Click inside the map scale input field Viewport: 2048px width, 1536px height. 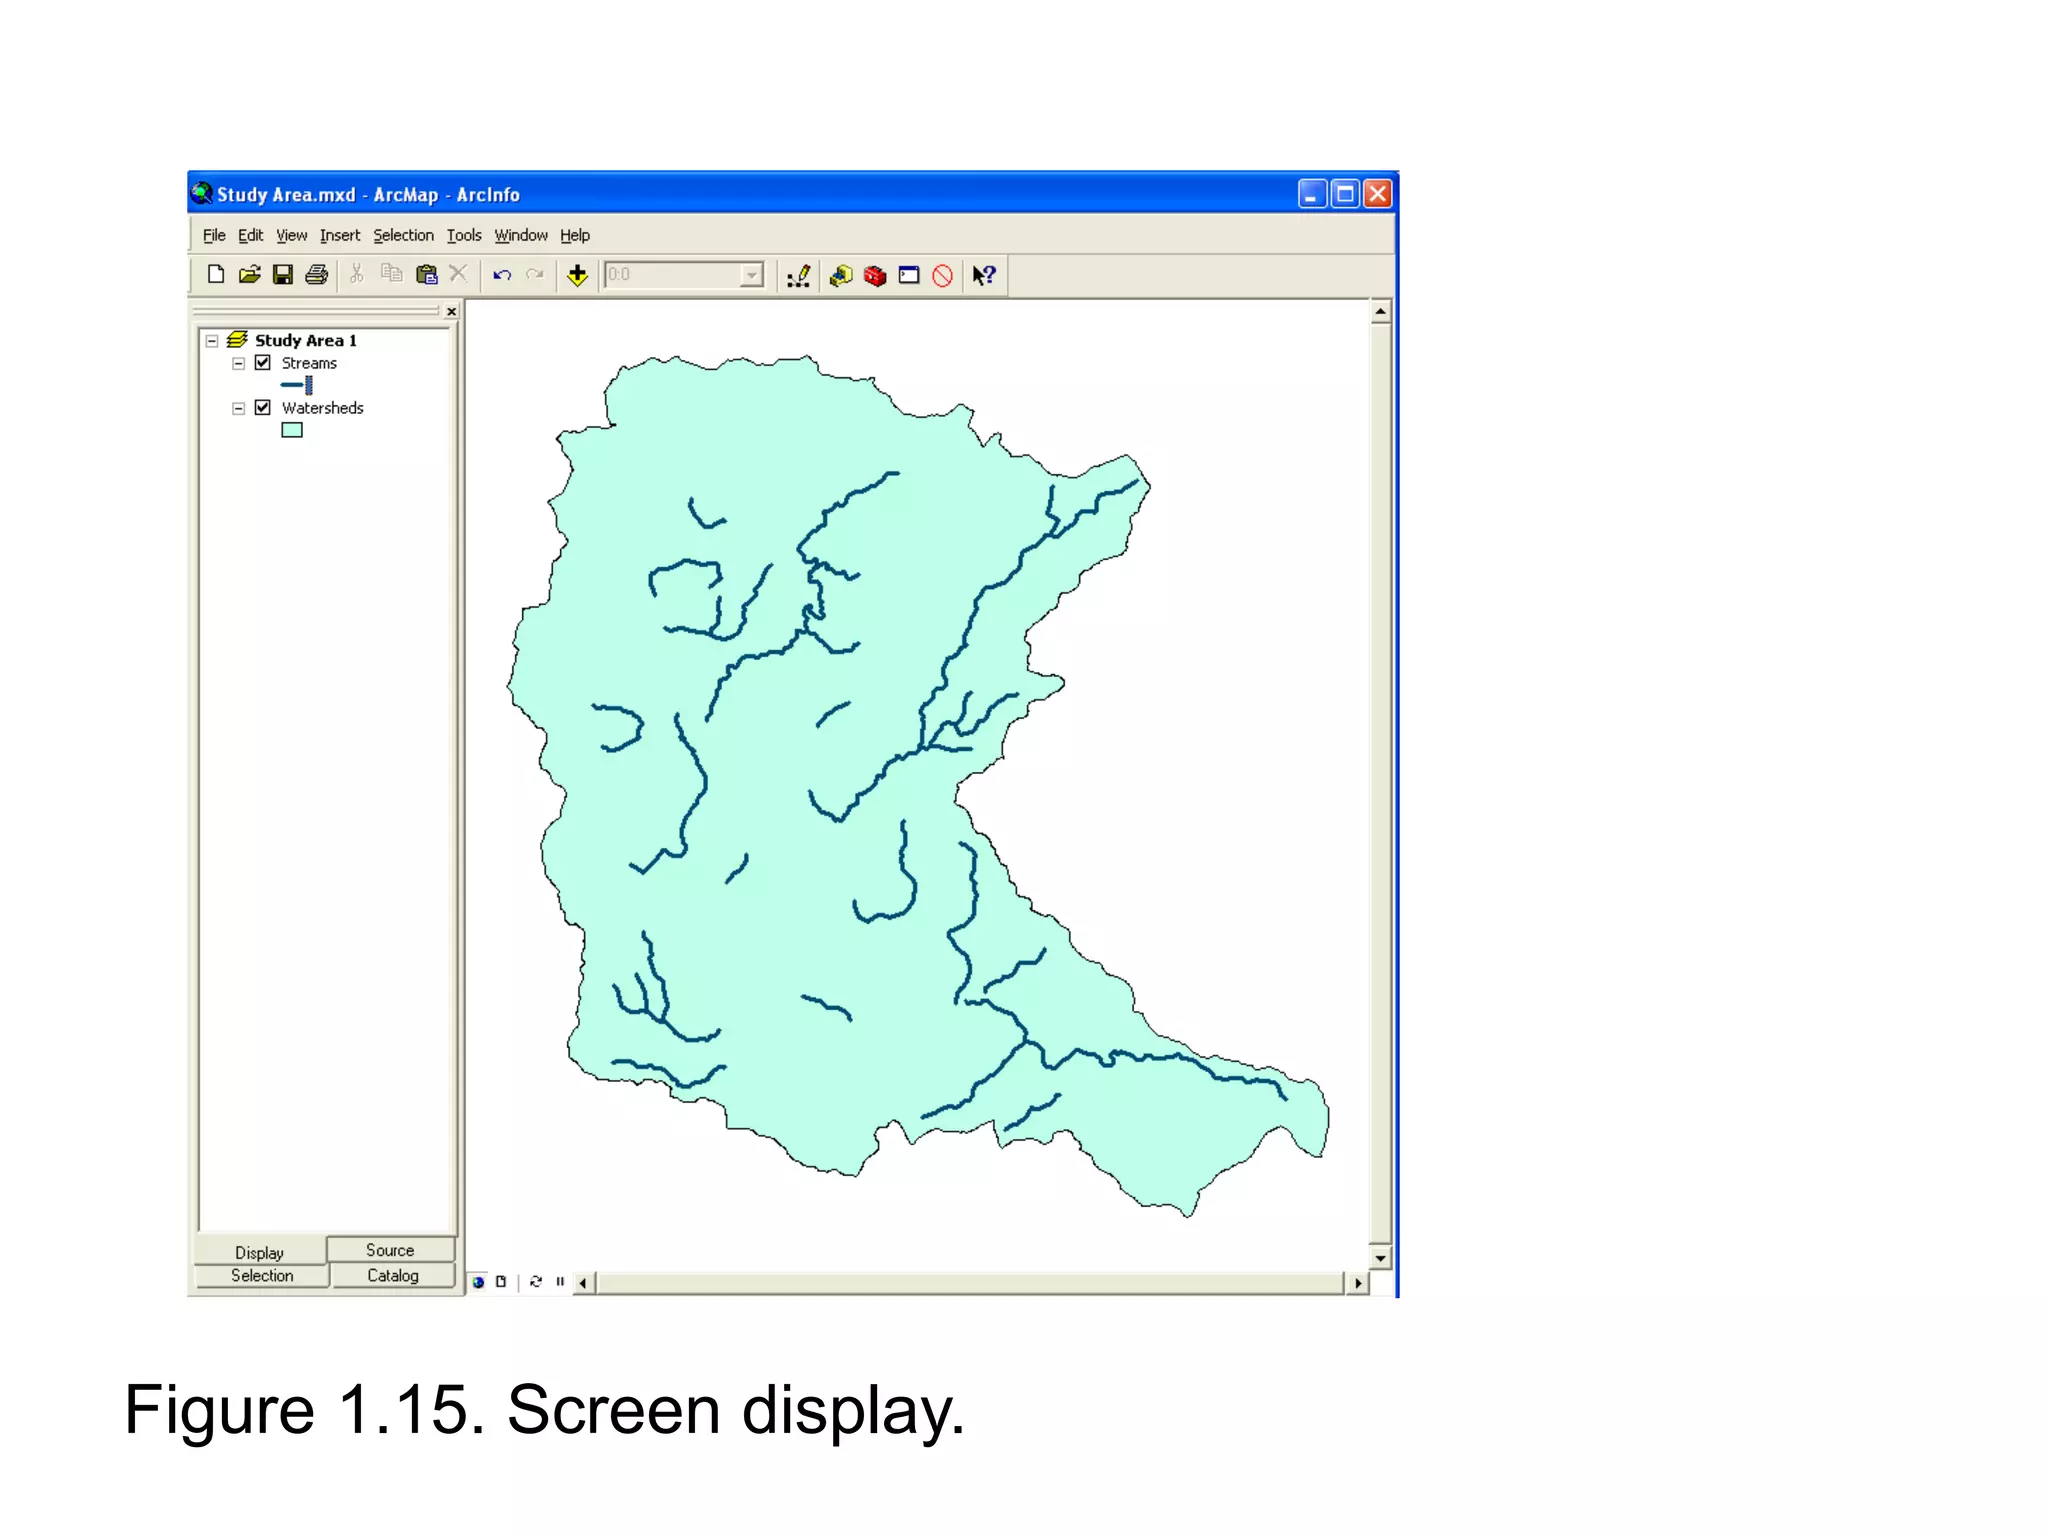tap(673, 275)
